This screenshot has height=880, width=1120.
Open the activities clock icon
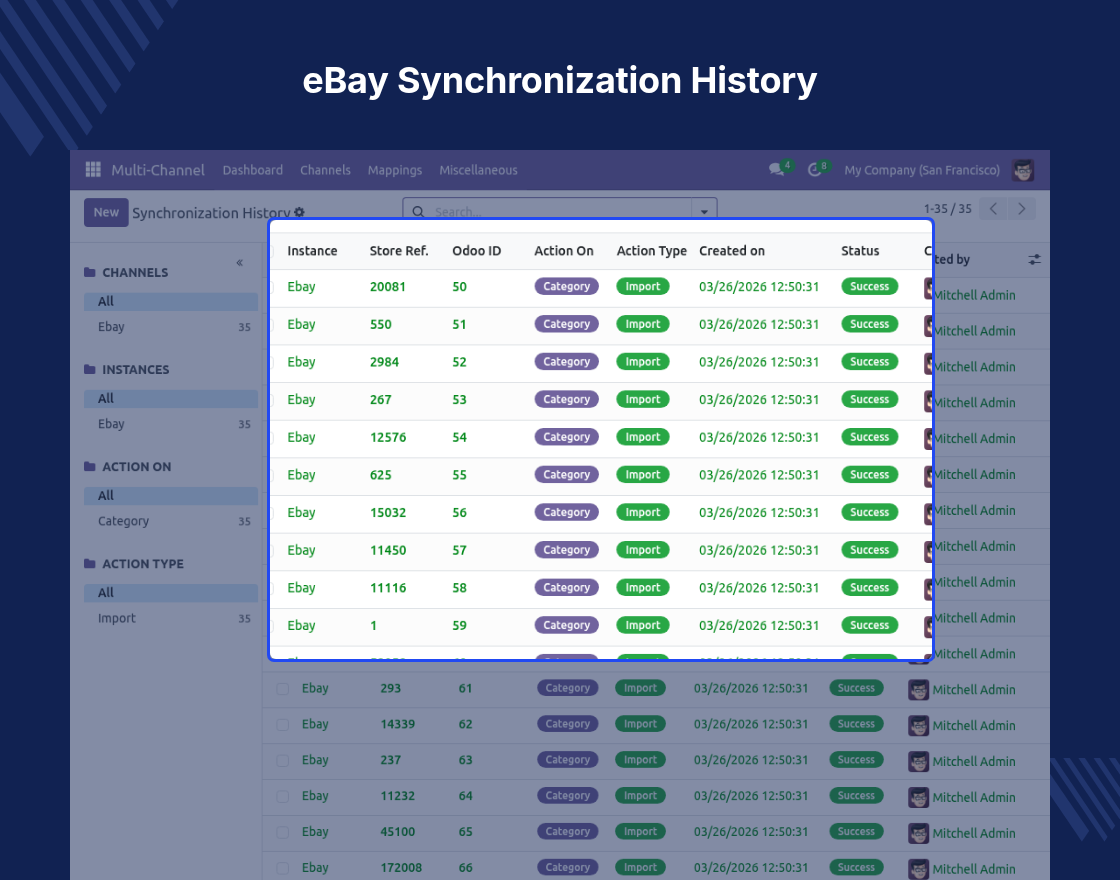coord(814,170)
